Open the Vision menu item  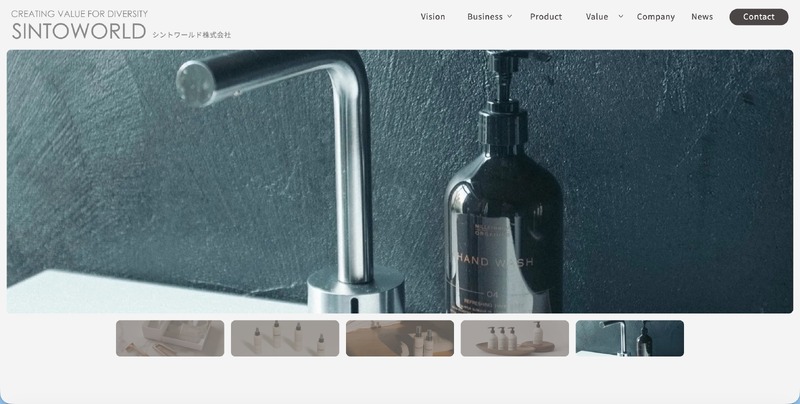433,17
